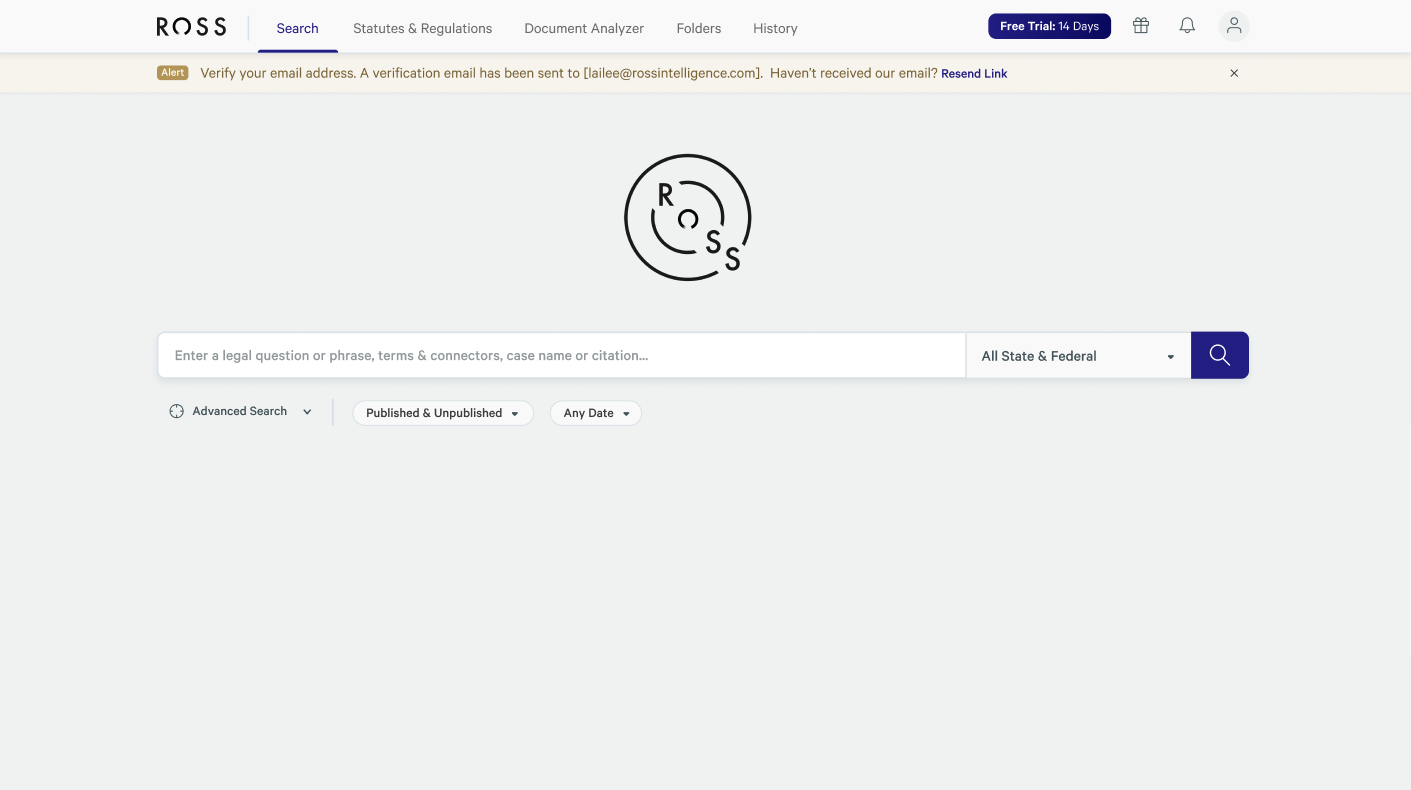Open the Document Analyzer tab
This screenshot has width=1411, height=790.
584,28
